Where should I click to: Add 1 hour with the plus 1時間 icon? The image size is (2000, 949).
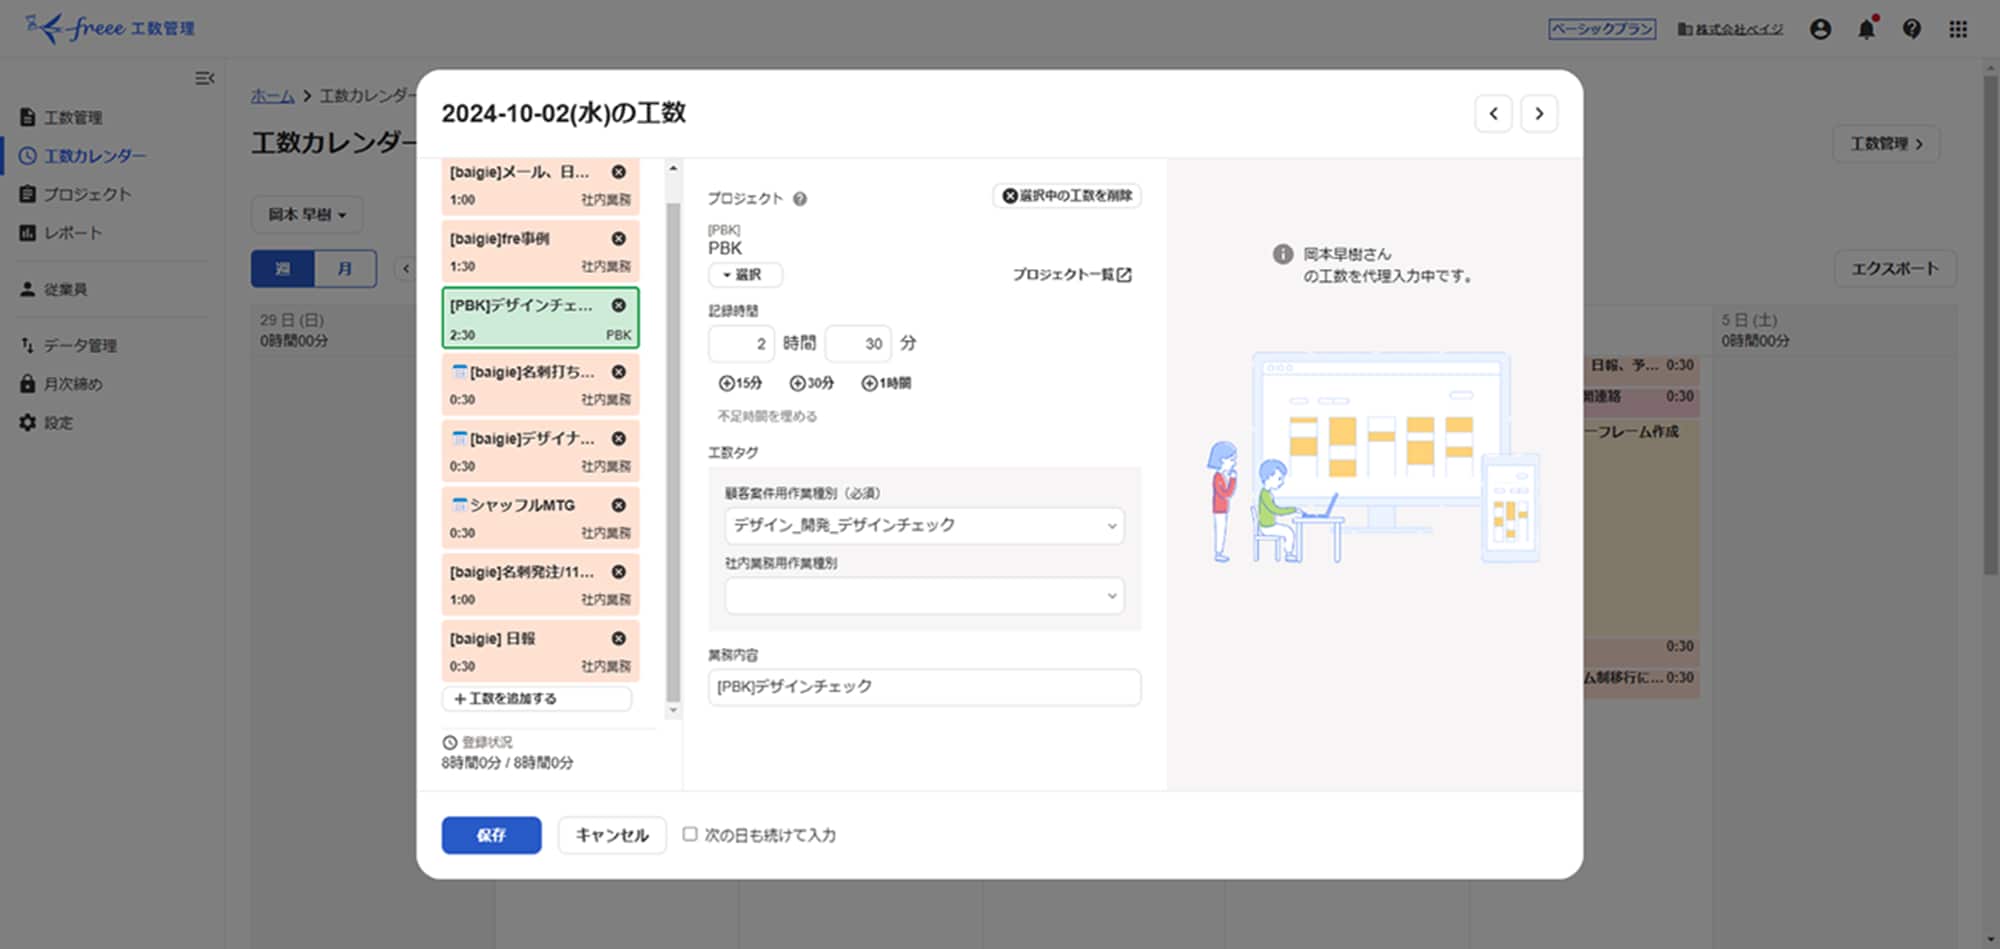point(870,383)
